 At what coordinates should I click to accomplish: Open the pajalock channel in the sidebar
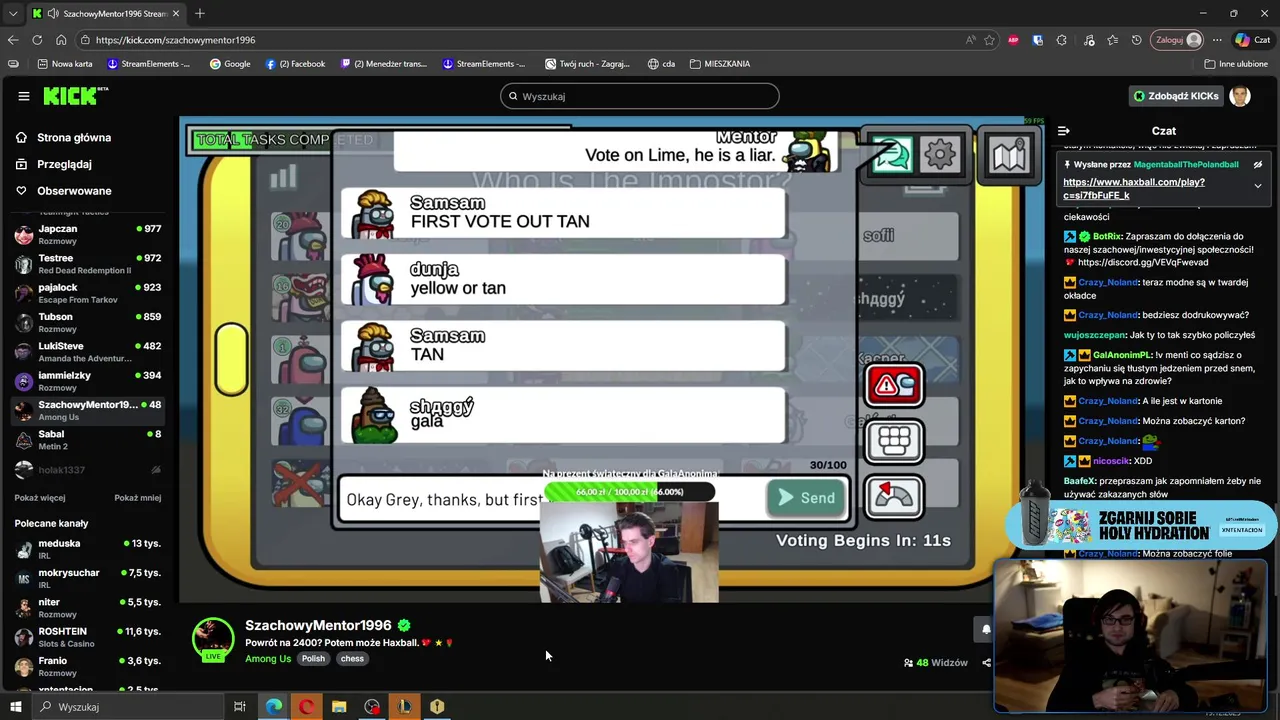click(x=88, y=293)
